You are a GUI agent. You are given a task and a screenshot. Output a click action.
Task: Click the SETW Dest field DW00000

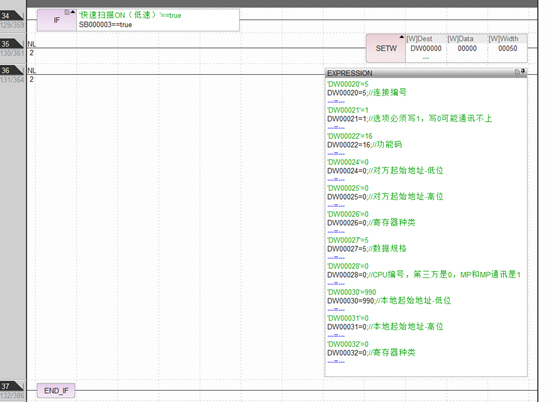tap(426, 48)
